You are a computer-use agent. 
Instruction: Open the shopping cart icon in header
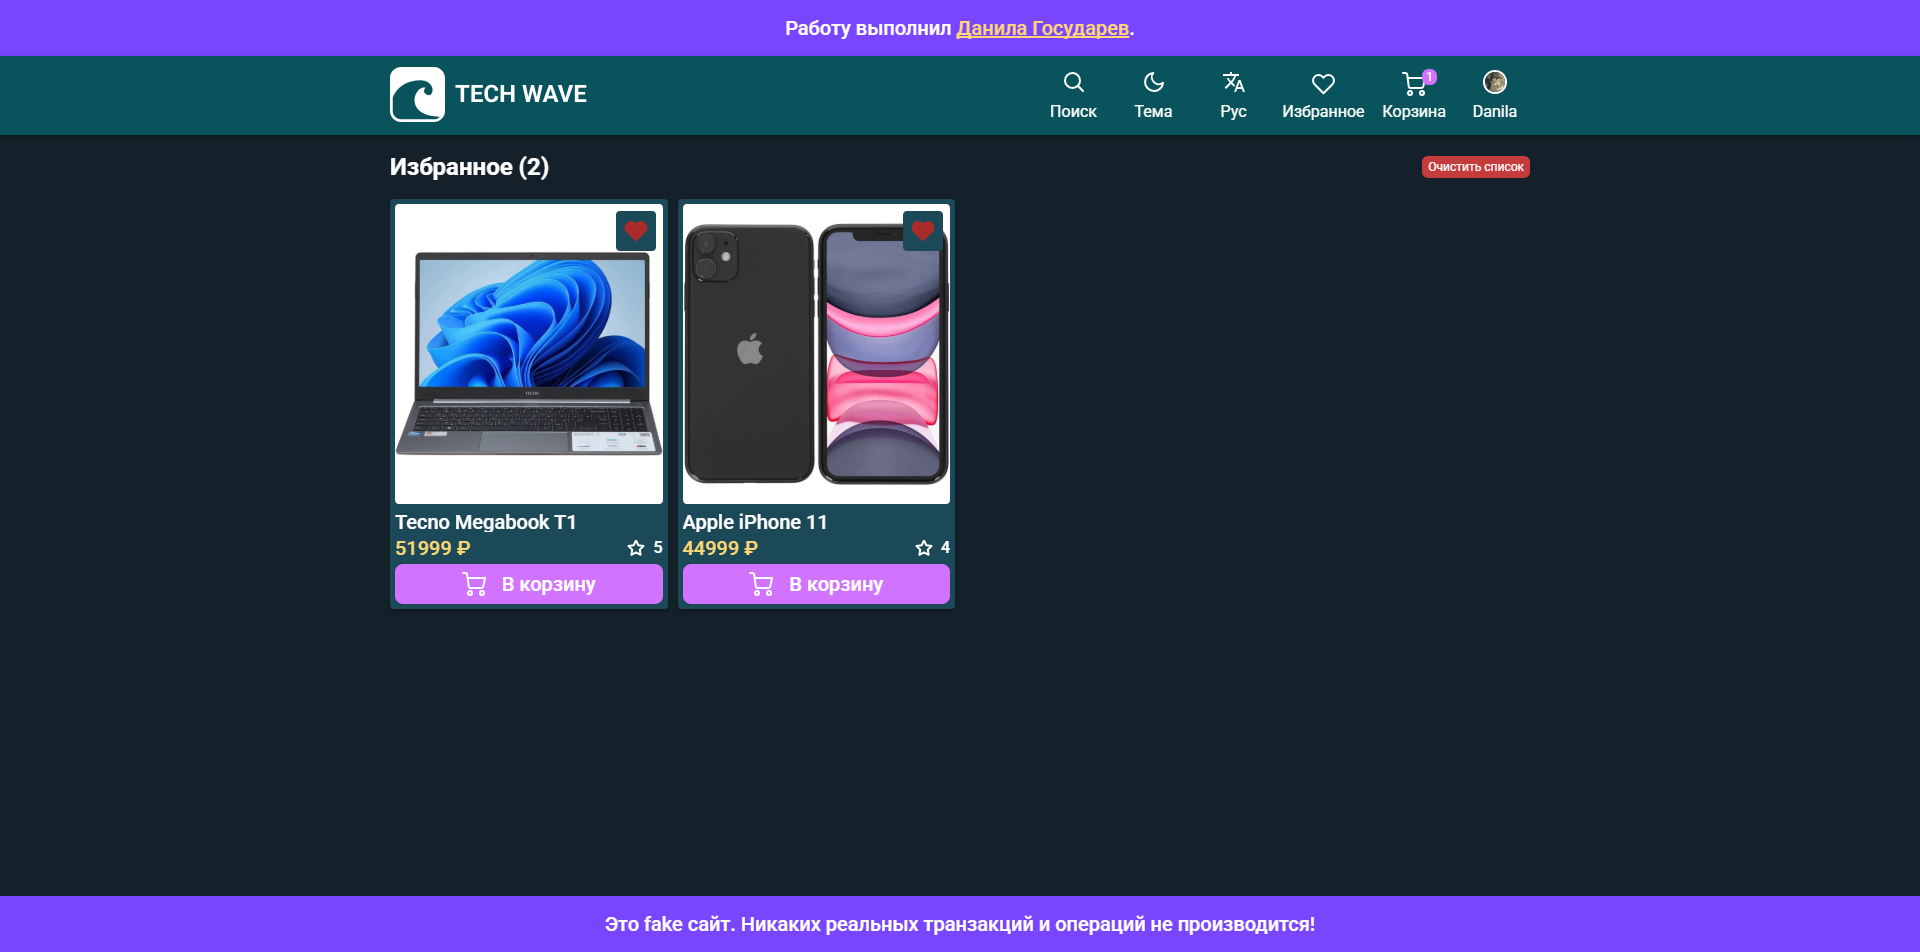1413,84
